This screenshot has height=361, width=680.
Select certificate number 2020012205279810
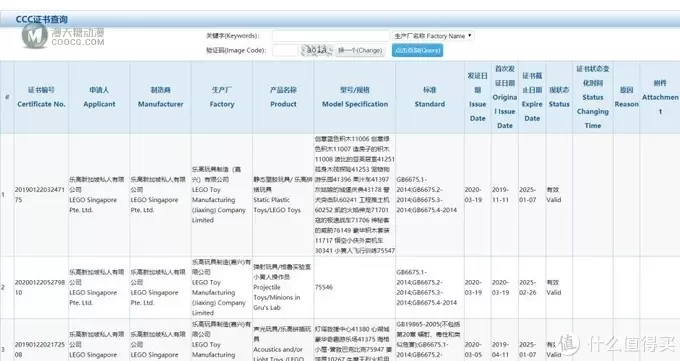click(x=40, y=287)
